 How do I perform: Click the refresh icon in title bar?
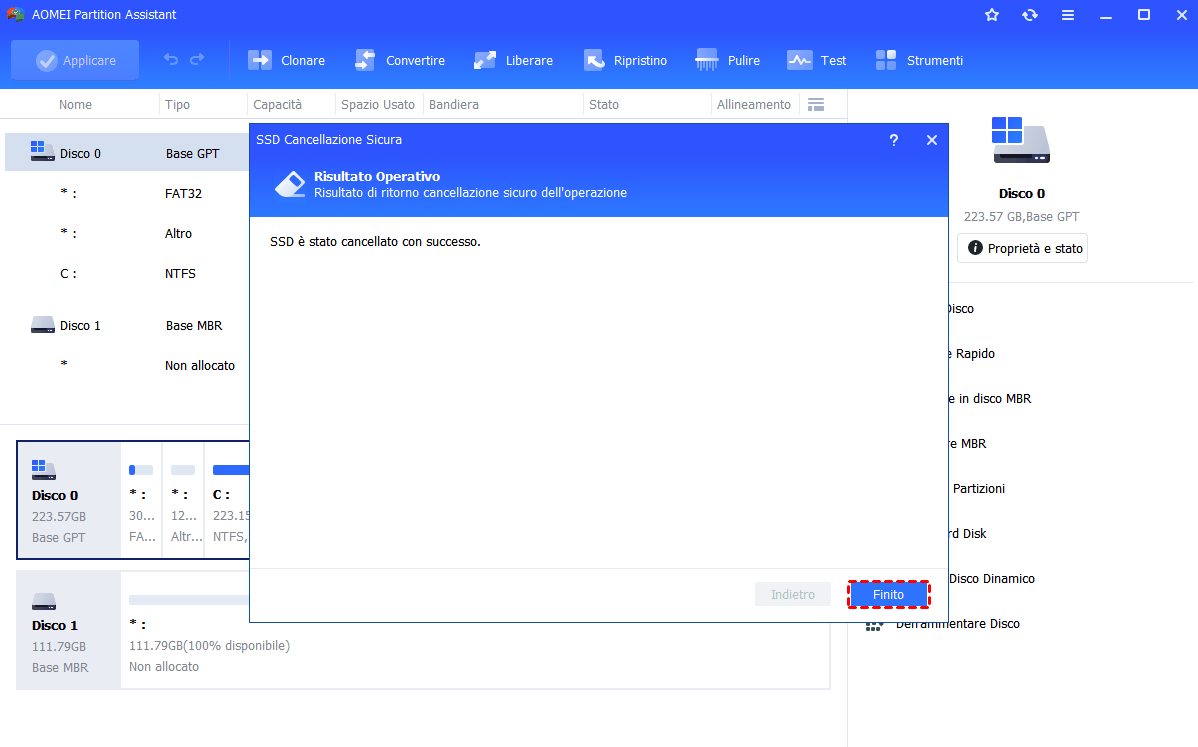click(x=1030, y=15)
